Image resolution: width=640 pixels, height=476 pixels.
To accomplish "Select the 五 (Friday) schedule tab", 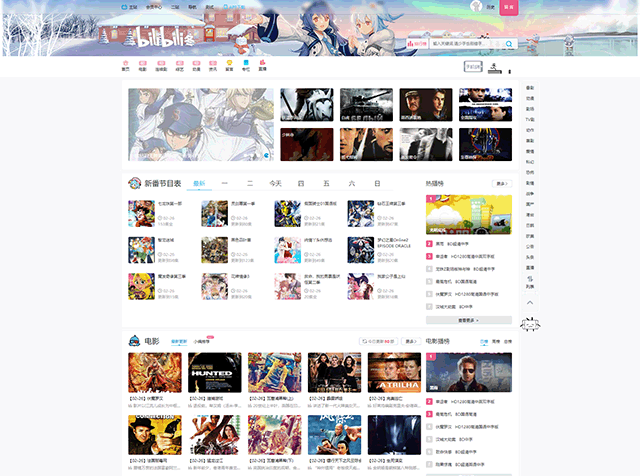I will 326,183.
